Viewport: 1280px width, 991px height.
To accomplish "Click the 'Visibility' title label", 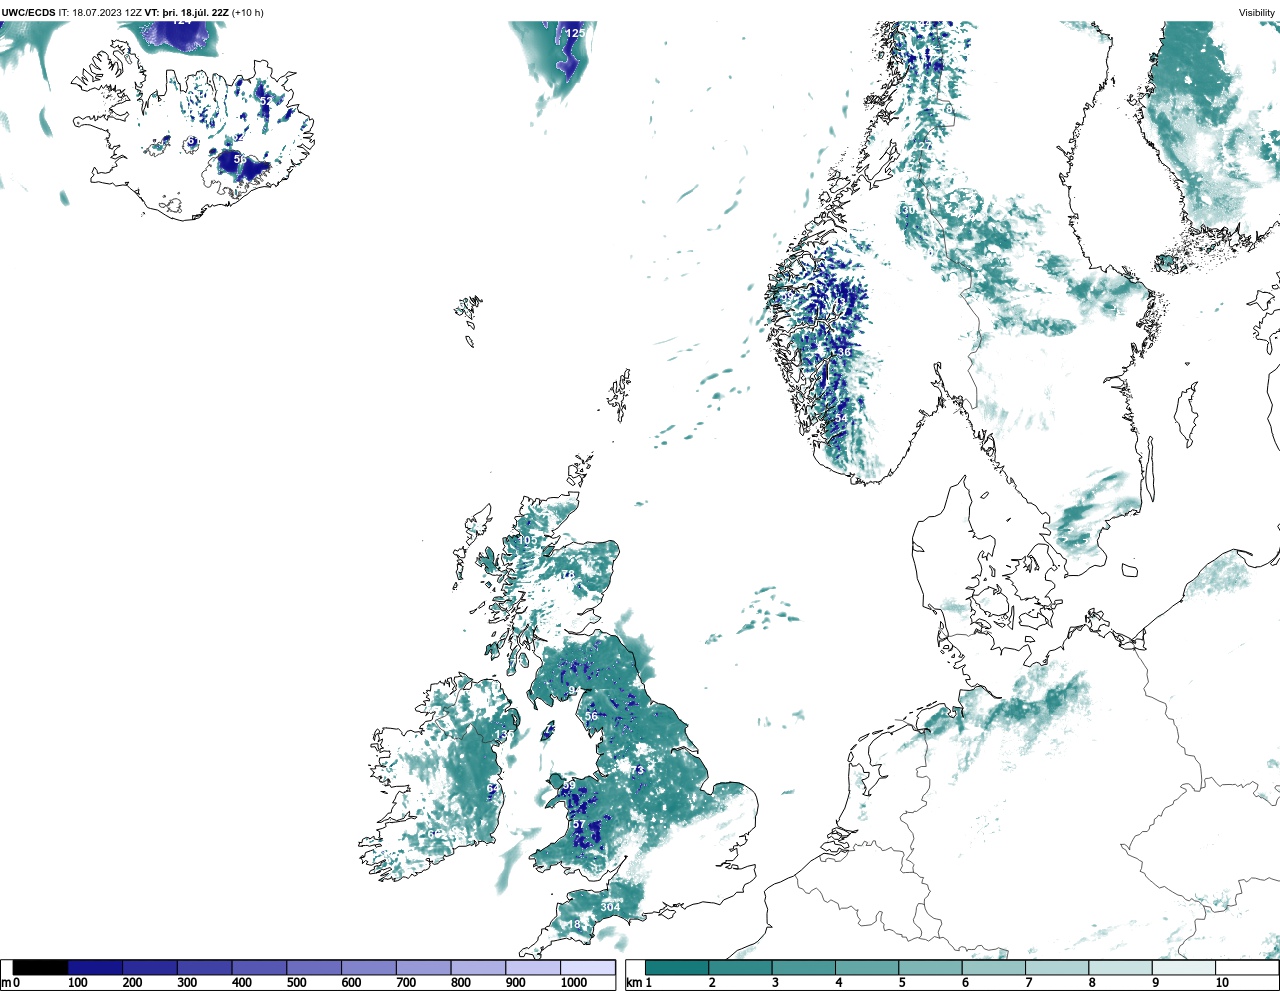I will pos(1257,12).
